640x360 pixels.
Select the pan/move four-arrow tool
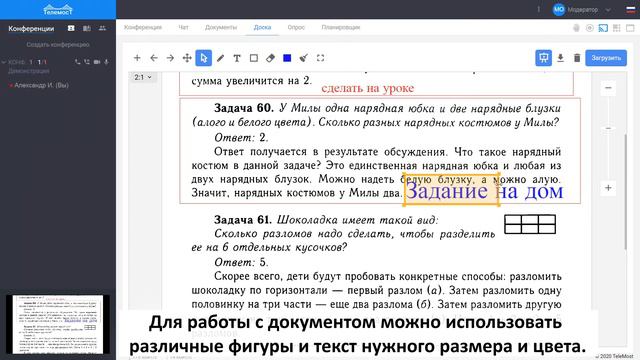coord(187,58)
